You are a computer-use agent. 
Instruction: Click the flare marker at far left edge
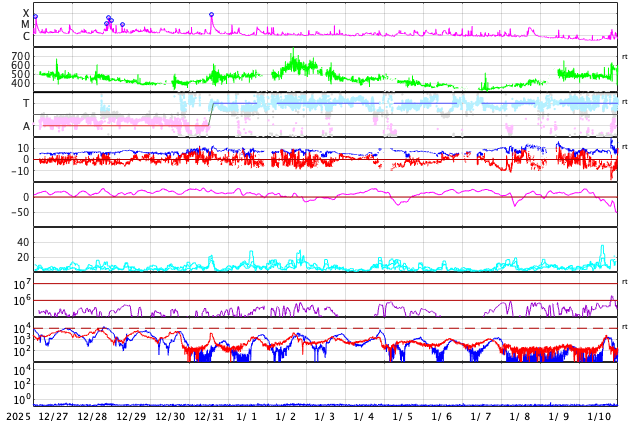[35, 16]
